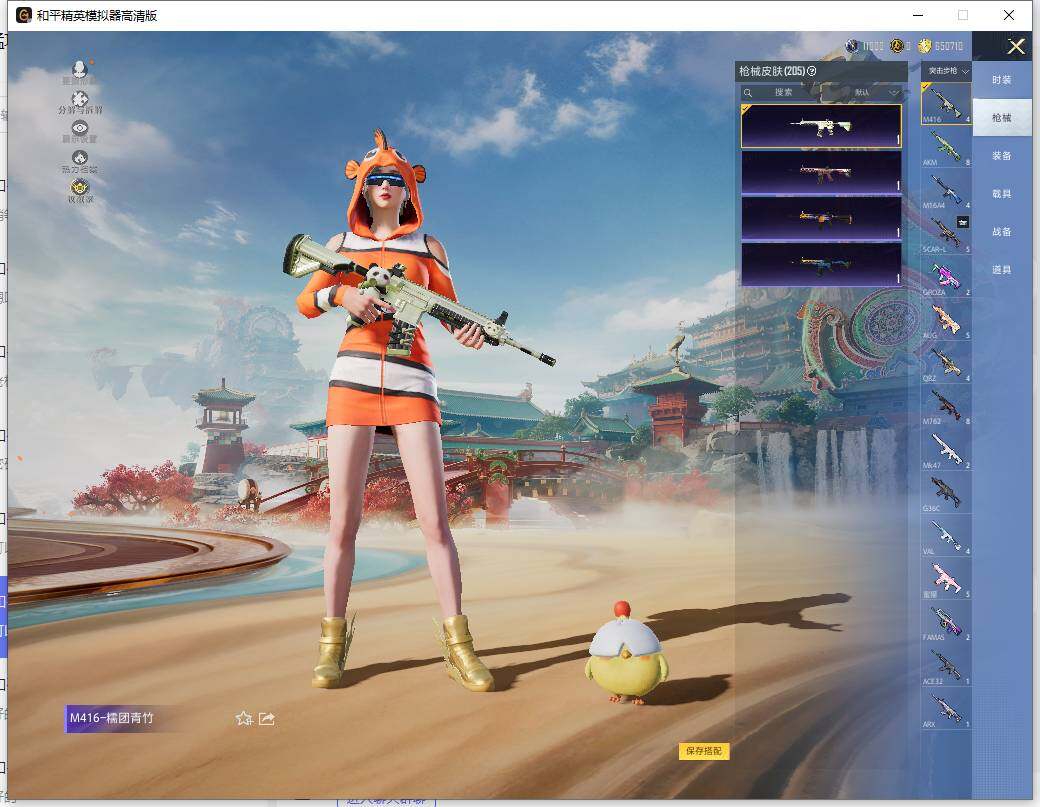Select the Mk47 weapon in the list
Screen dimensions: 1040x807
pos(946,449)
